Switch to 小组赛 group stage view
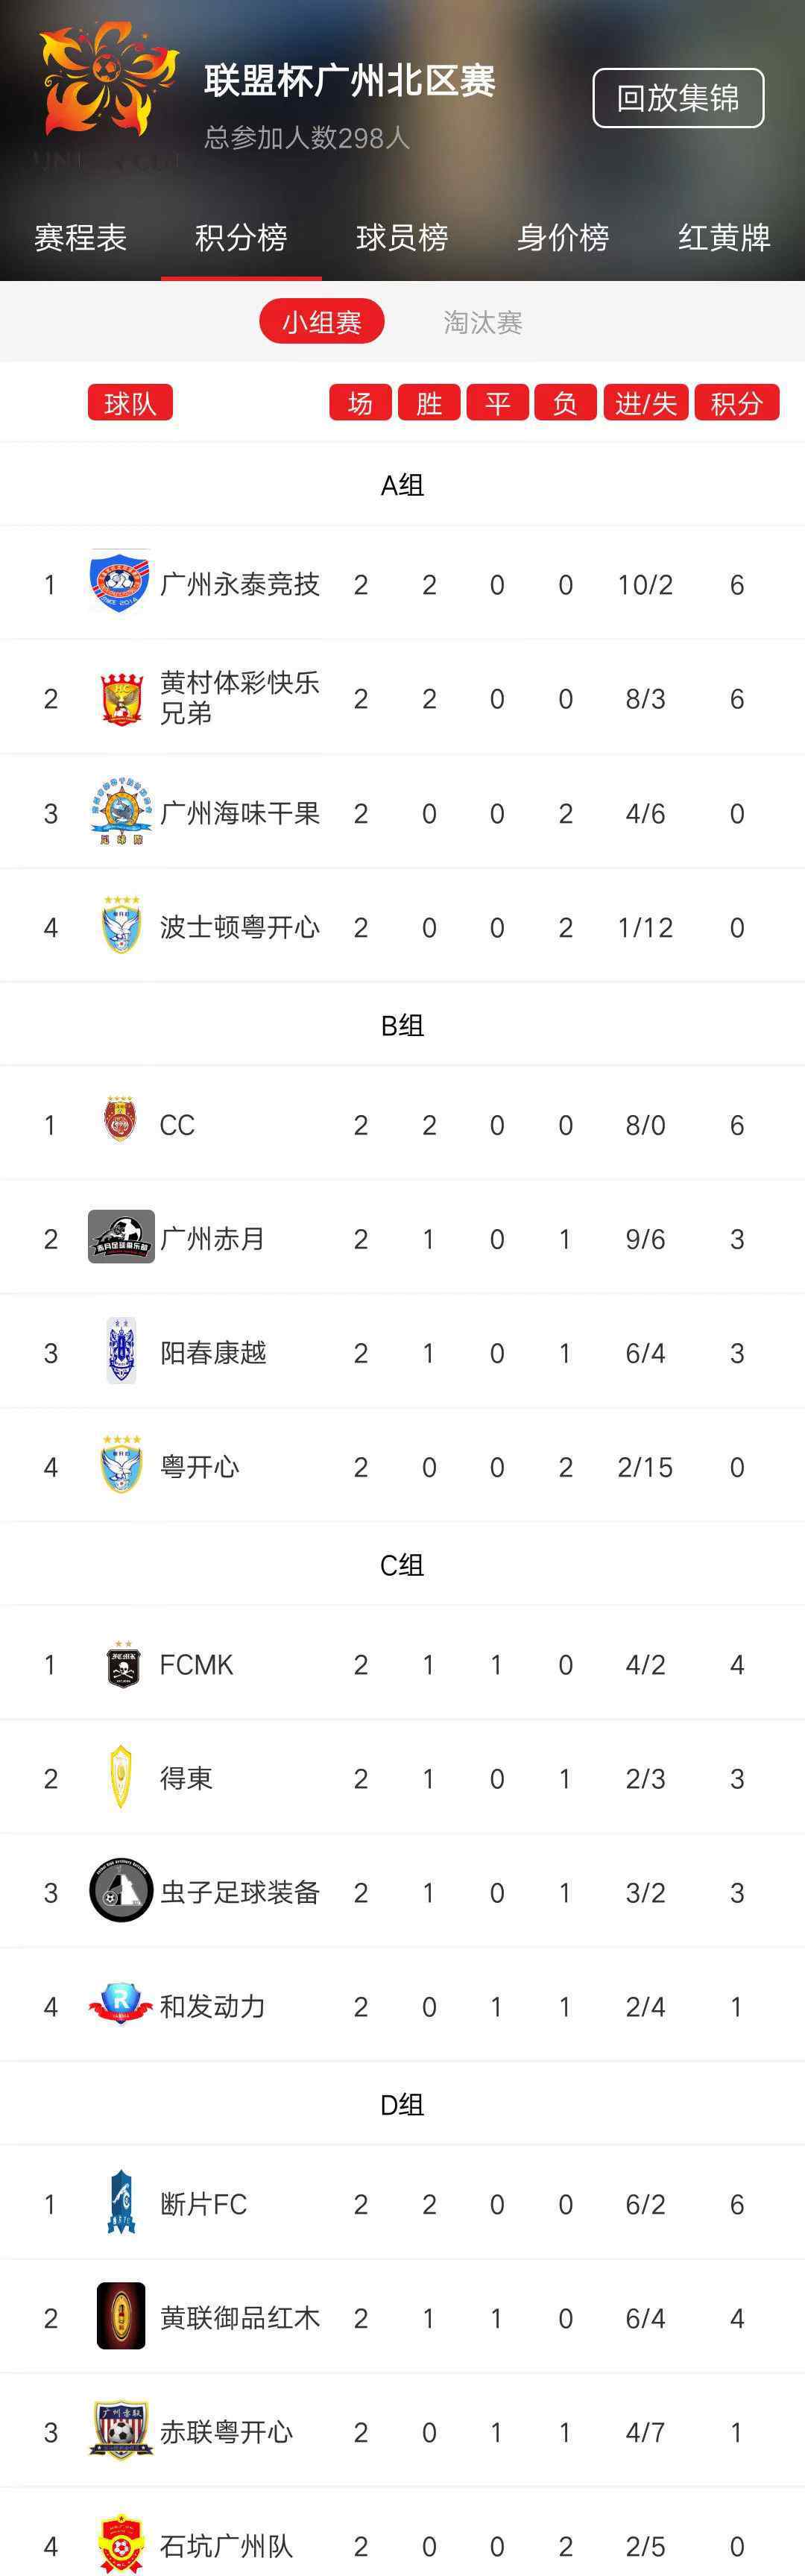 322,322
